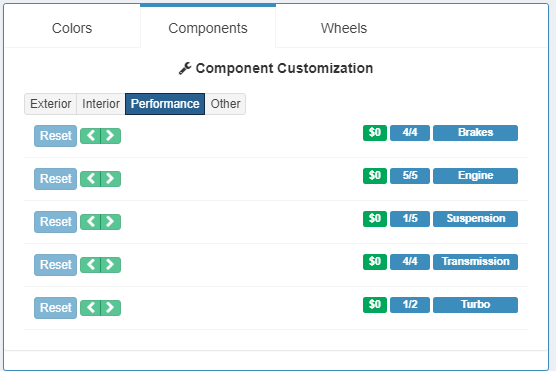Select next Brakes option arrow
This screenshot has height=371, width=556.
point(111,136)
